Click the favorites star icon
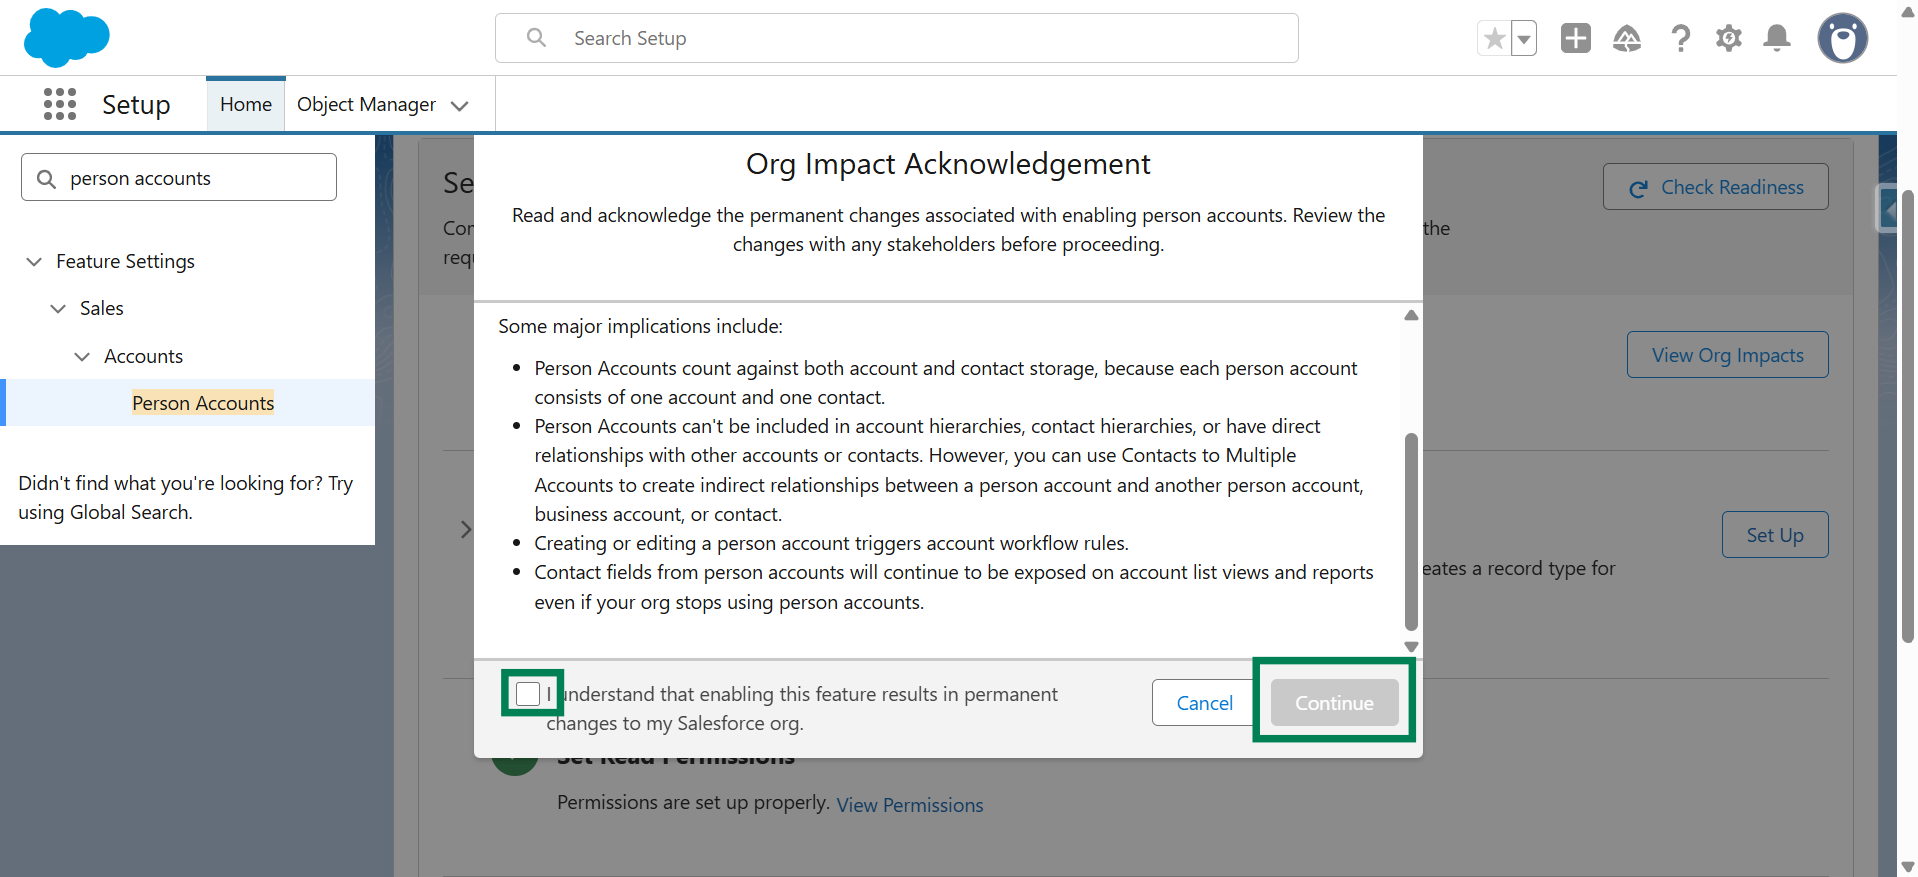Viewport: 1918px width, 877px height. 1494,39
